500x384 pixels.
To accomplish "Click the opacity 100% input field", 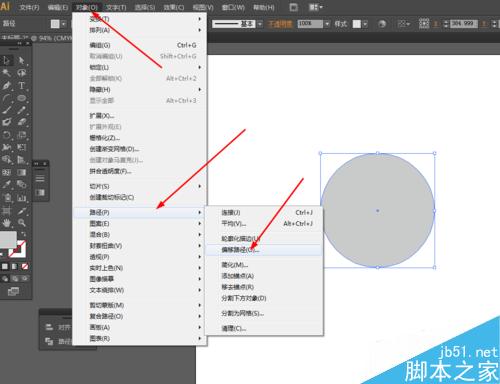I will pos(310,24).
